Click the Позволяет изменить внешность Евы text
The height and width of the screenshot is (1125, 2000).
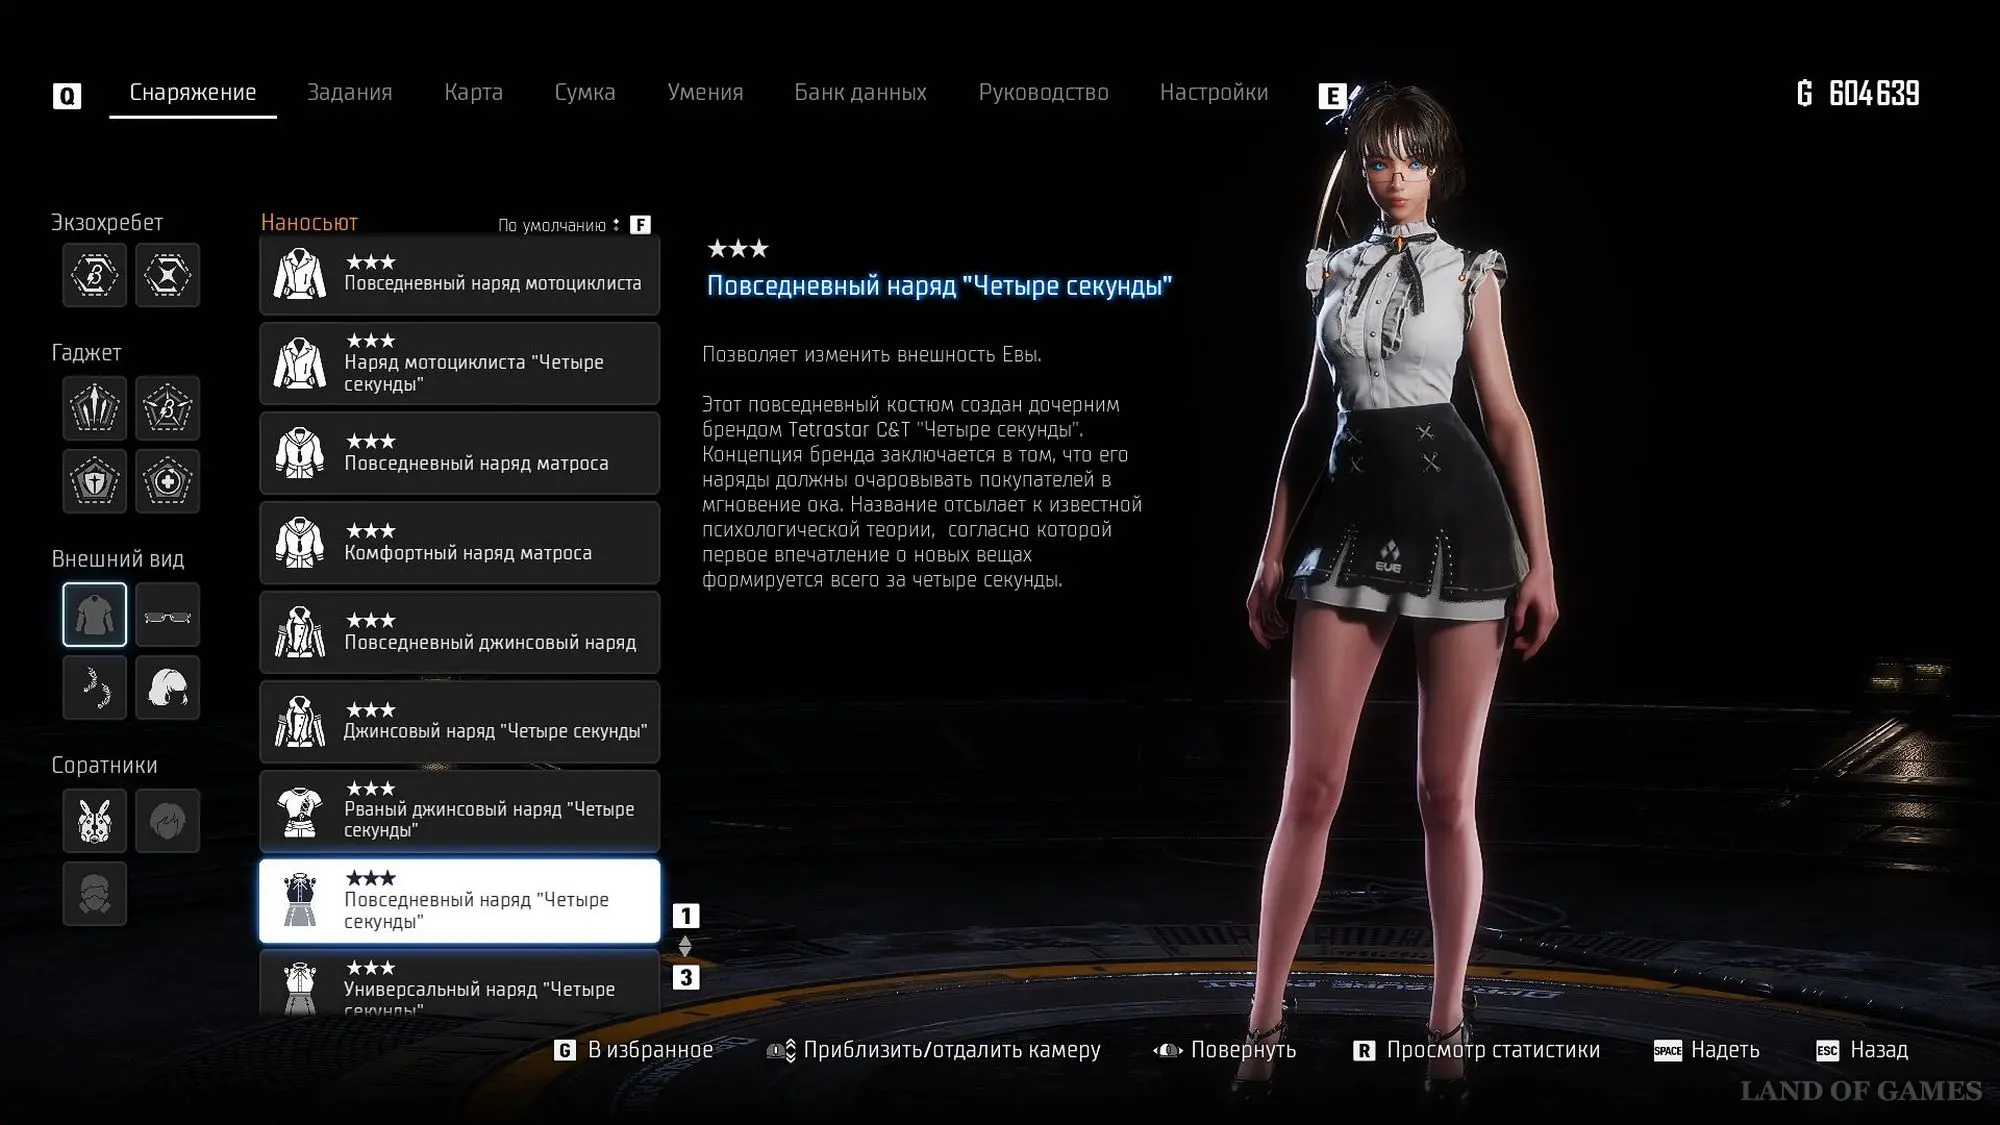[x=872, y=355]
